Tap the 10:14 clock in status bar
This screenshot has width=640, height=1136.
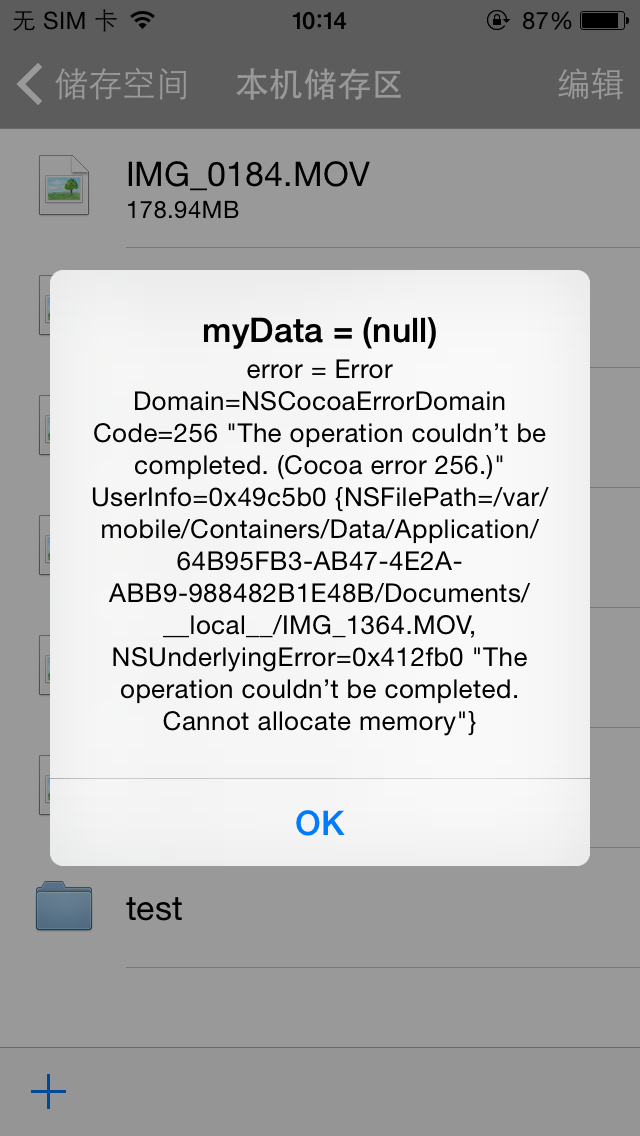pyautogui.click(x=319, y=21)
